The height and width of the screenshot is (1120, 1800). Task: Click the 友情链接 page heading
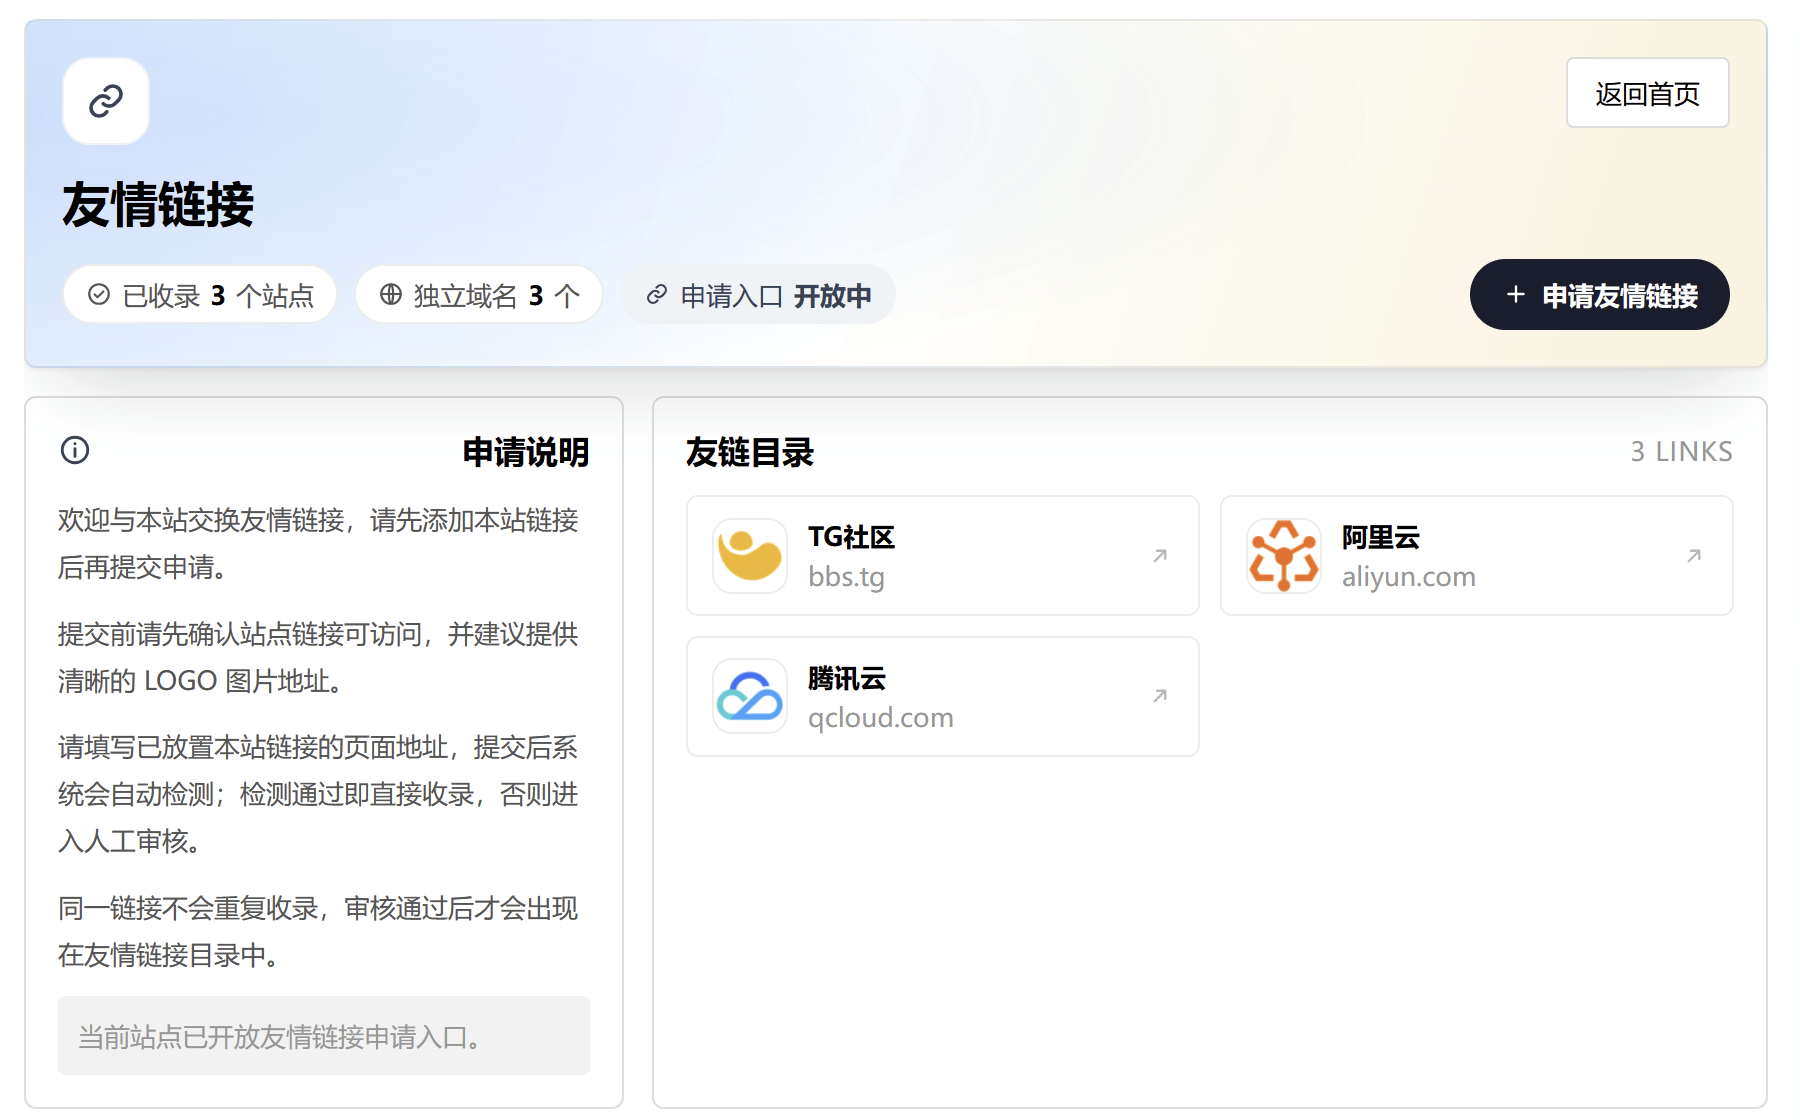(158, 205)
